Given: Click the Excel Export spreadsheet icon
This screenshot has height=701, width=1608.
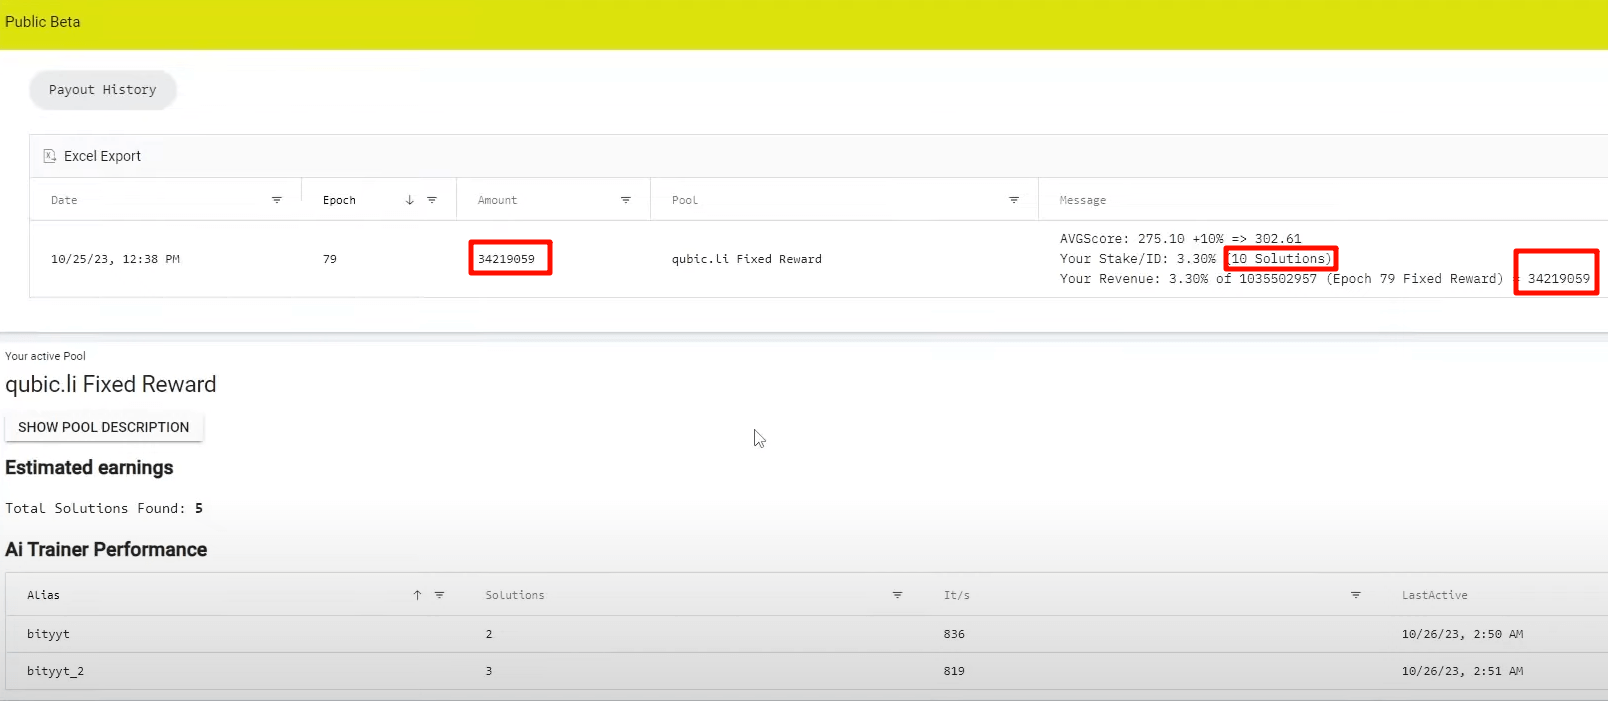Looking at the screenshot, I should [50, 156].
